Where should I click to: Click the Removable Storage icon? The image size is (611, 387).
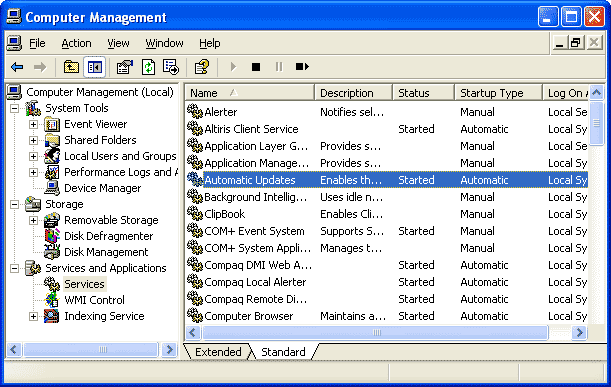pyautogui.click(x=52, y=220)
